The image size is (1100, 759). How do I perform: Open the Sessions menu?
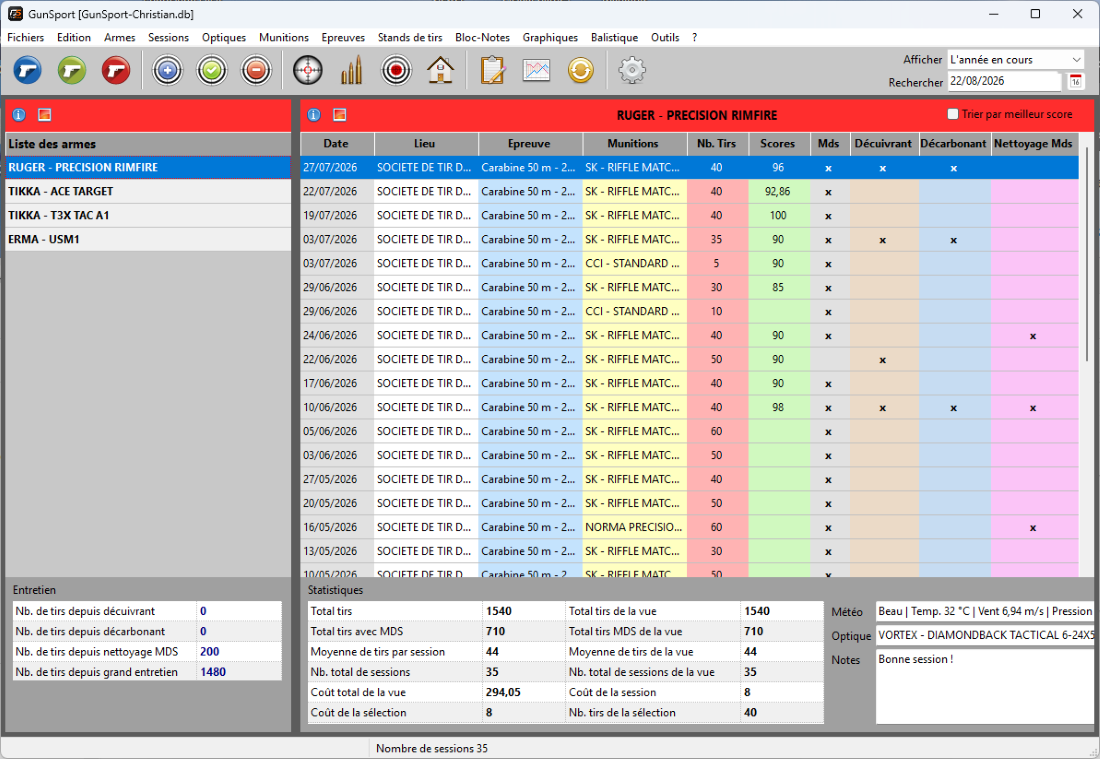tap(168, 37)
